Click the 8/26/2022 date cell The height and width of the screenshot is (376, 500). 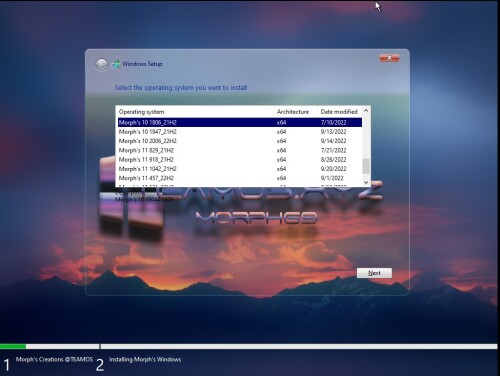click(x=333, y=160)
